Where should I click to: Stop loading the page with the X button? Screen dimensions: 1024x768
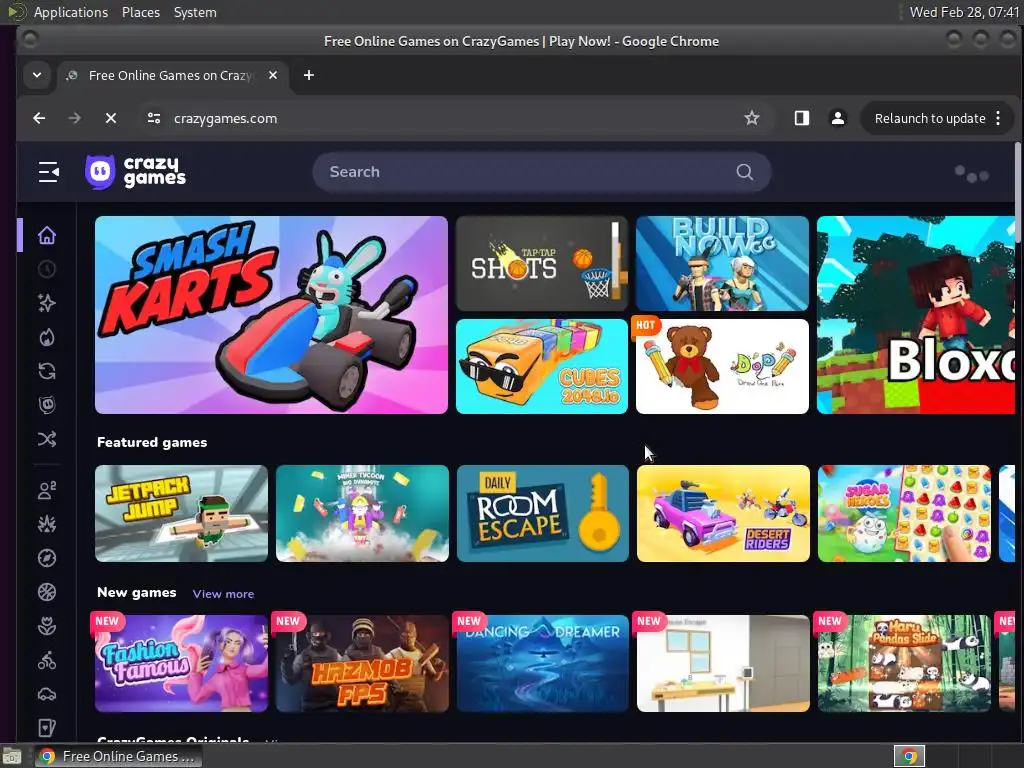click(x=111, y=118)
